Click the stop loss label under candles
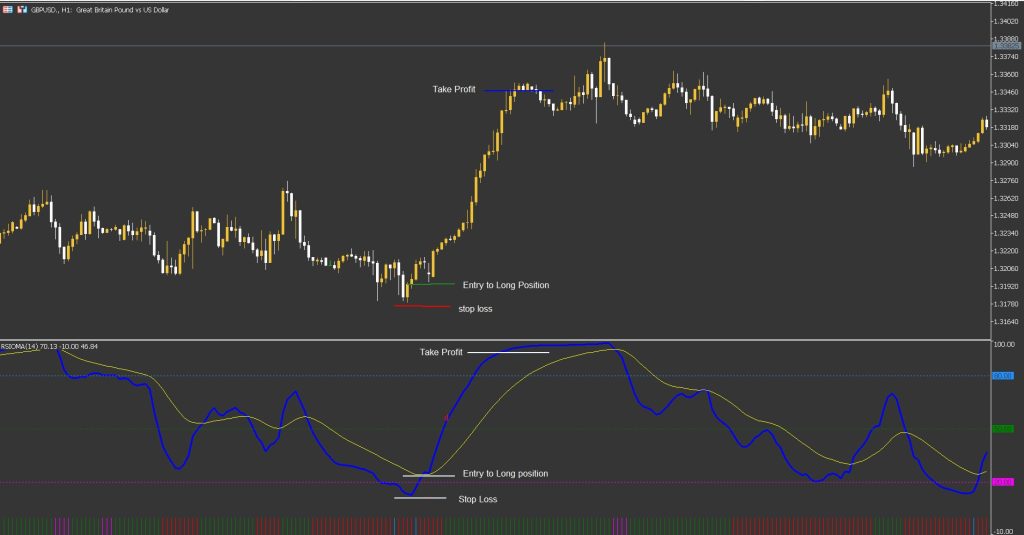This screenshot has height=535, width=1024. coord(475,308)
